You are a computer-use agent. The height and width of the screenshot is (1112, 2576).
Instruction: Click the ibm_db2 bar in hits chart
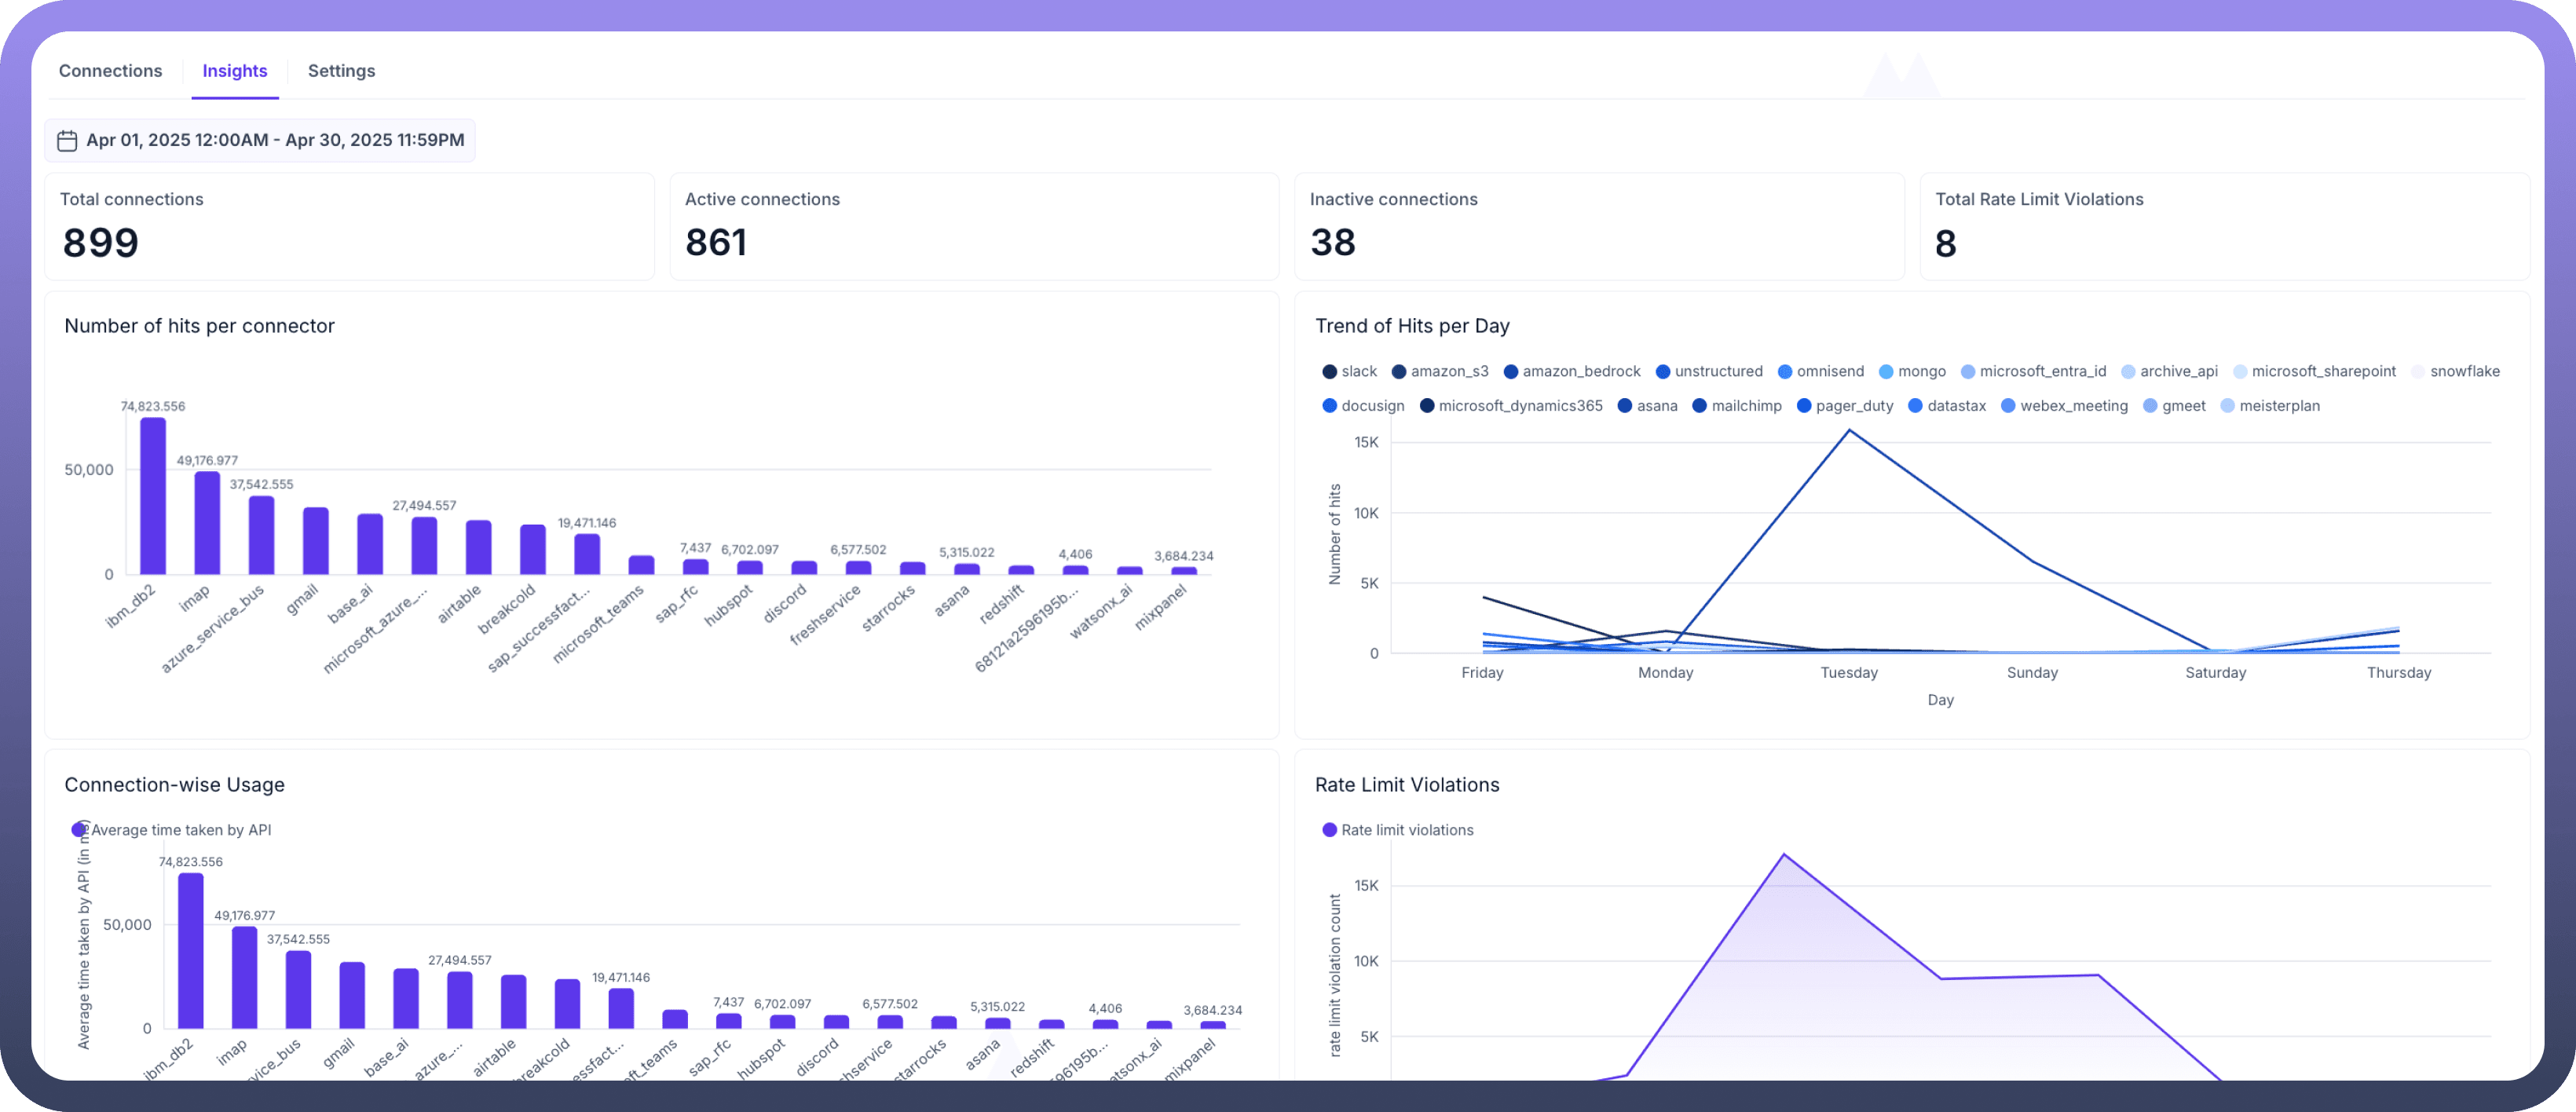click(x=153, y=496)
